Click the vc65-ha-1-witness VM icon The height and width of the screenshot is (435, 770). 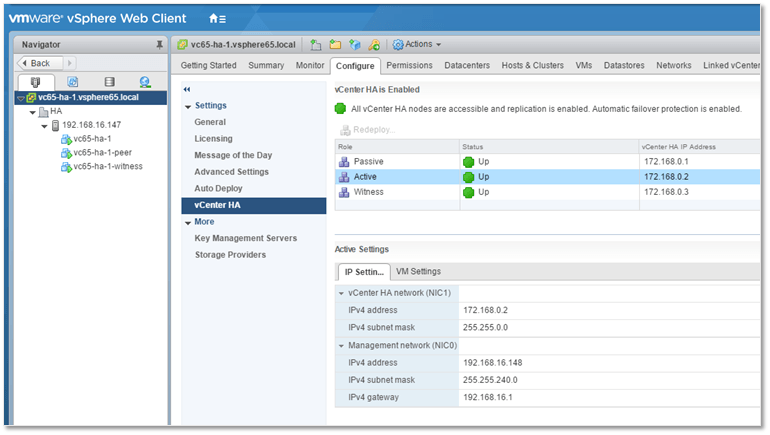[x=66, y=167]
